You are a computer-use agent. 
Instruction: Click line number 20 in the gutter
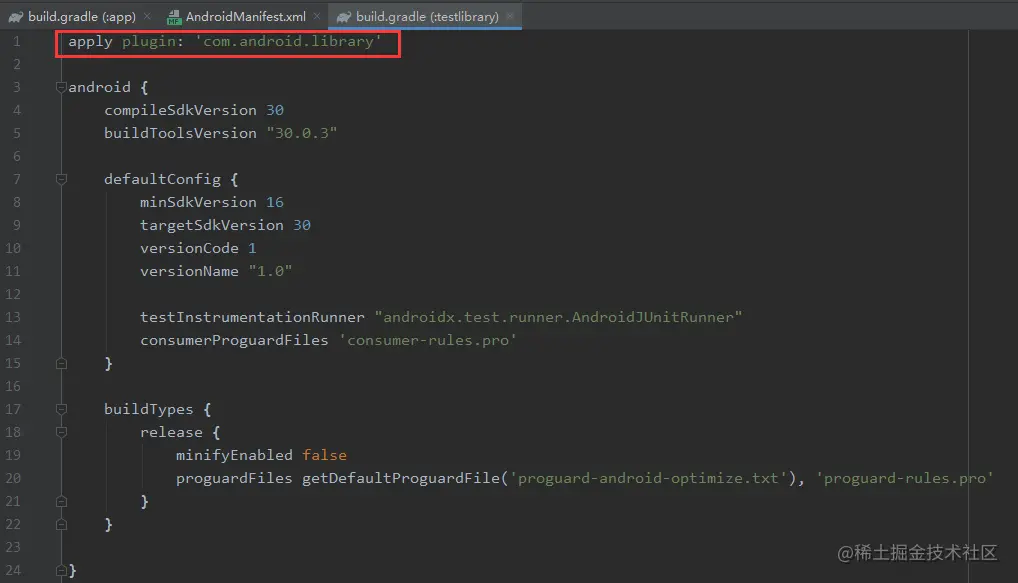pos(13,478)
